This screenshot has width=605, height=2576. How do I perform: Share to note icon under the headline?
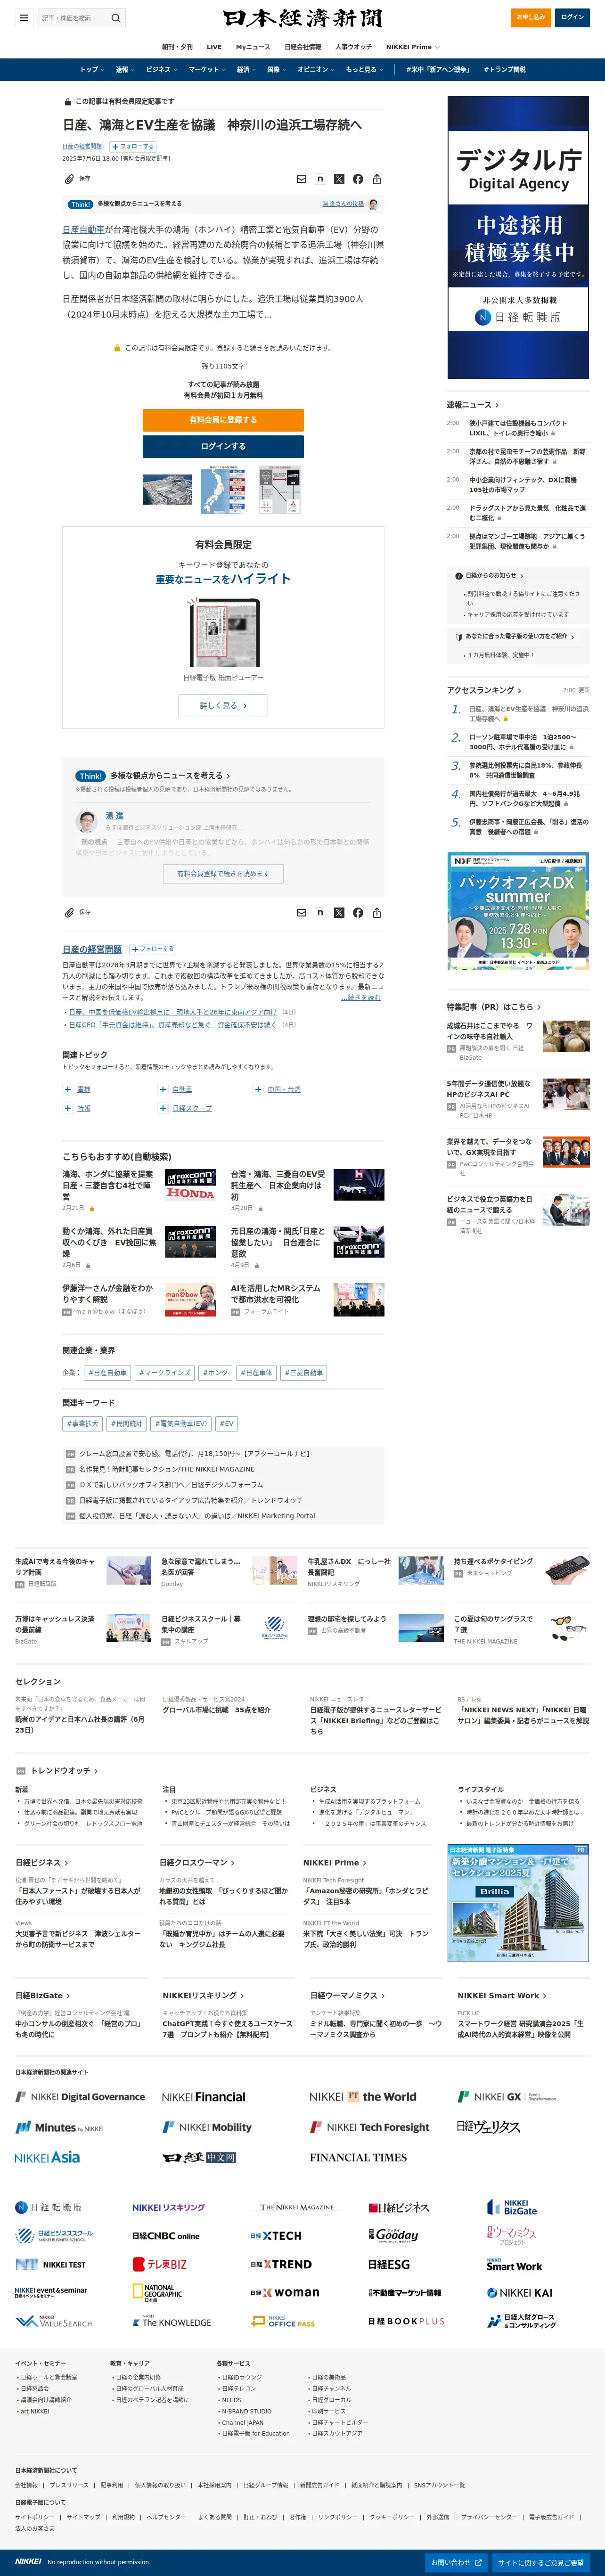[320, 179]
